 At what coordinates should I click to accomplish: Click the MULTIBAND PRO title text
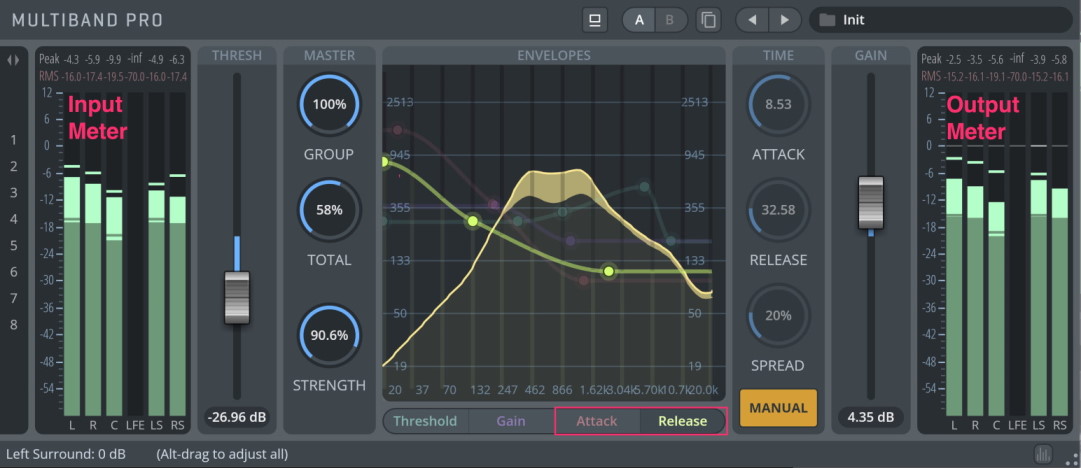click(x=88, y=20)
